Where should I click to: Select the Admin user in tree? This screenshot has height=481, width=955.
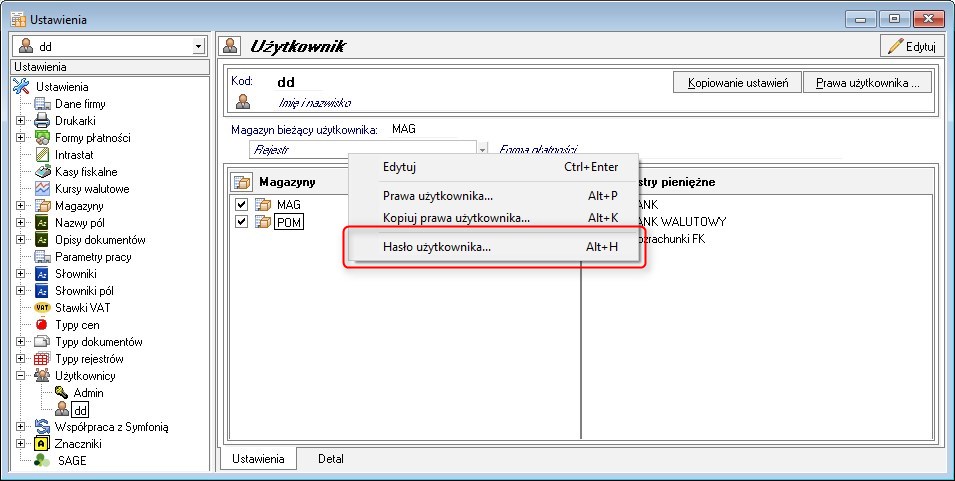coord(88,393)
